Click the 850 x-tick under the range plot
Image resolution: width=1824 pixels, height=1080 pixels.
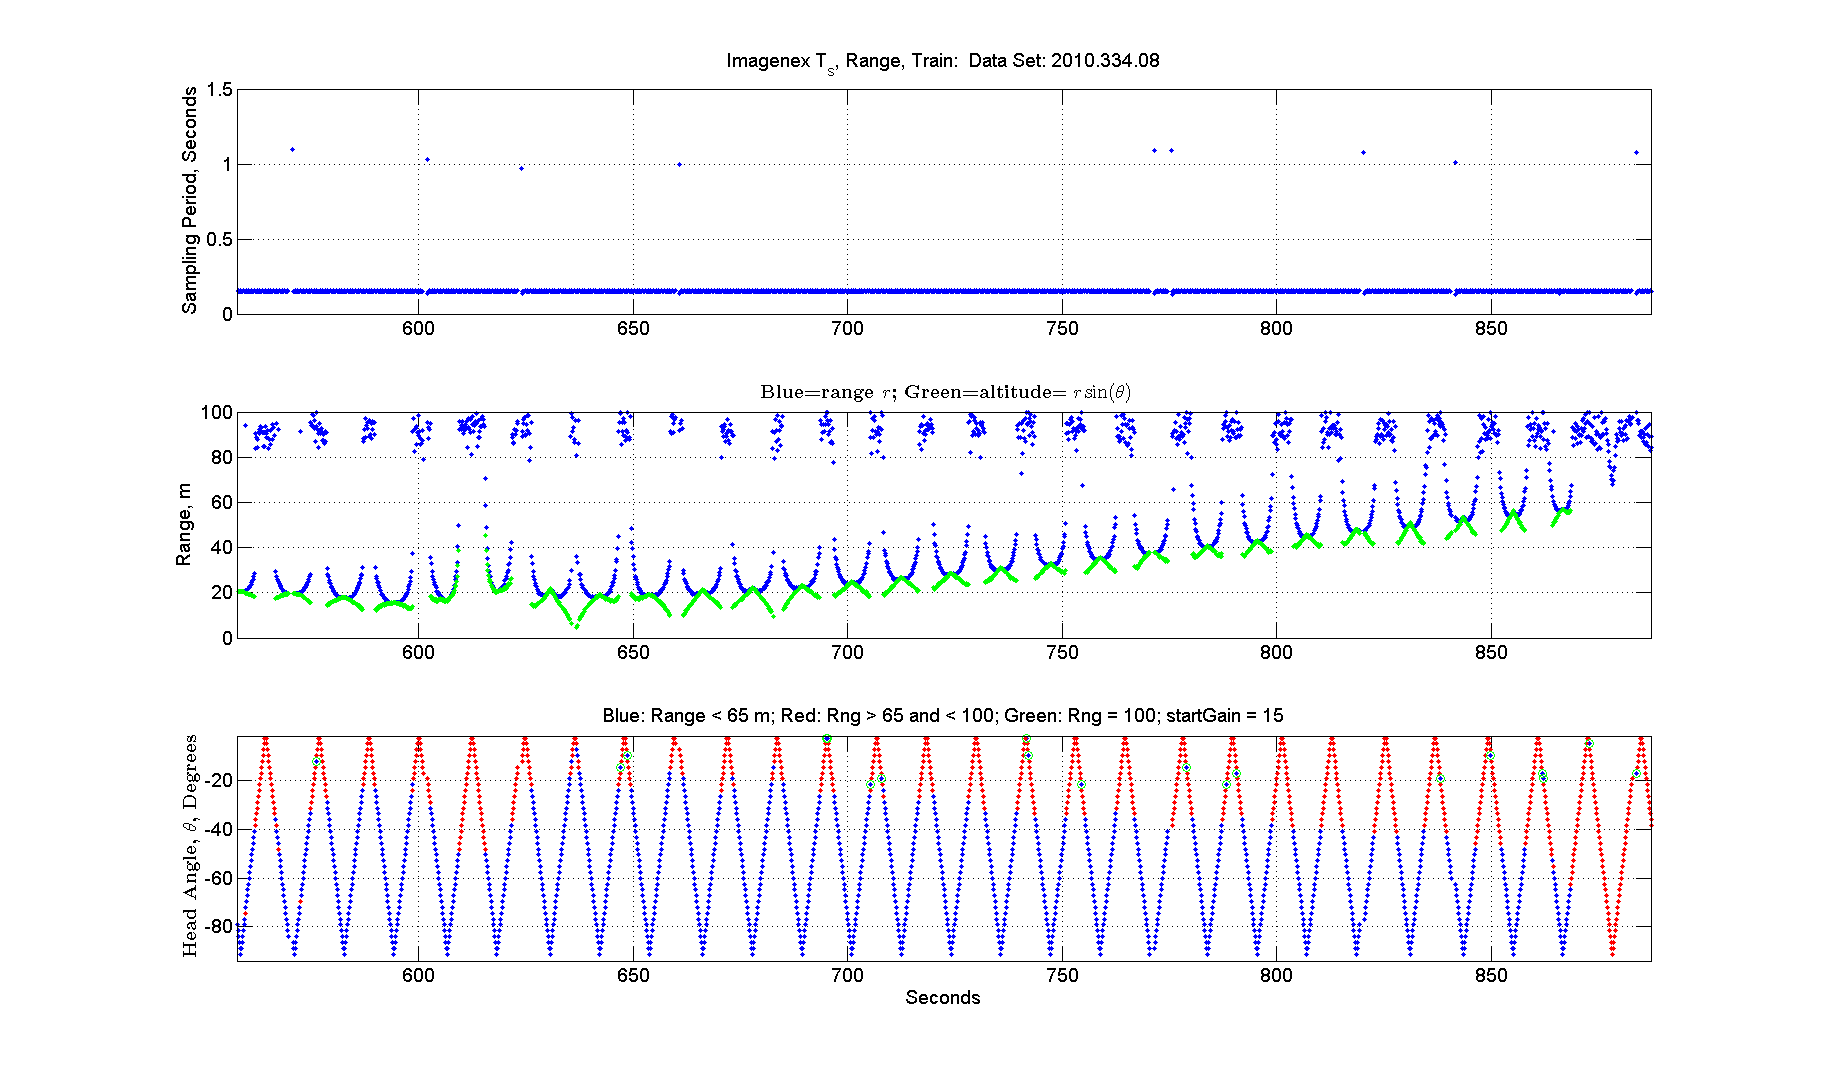coord(1491,652)
